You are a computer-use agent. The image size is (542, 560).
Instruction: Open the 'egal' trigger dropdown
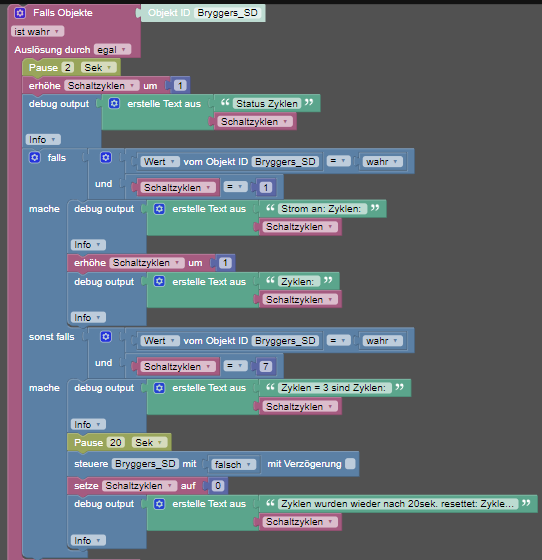[112, 50]
